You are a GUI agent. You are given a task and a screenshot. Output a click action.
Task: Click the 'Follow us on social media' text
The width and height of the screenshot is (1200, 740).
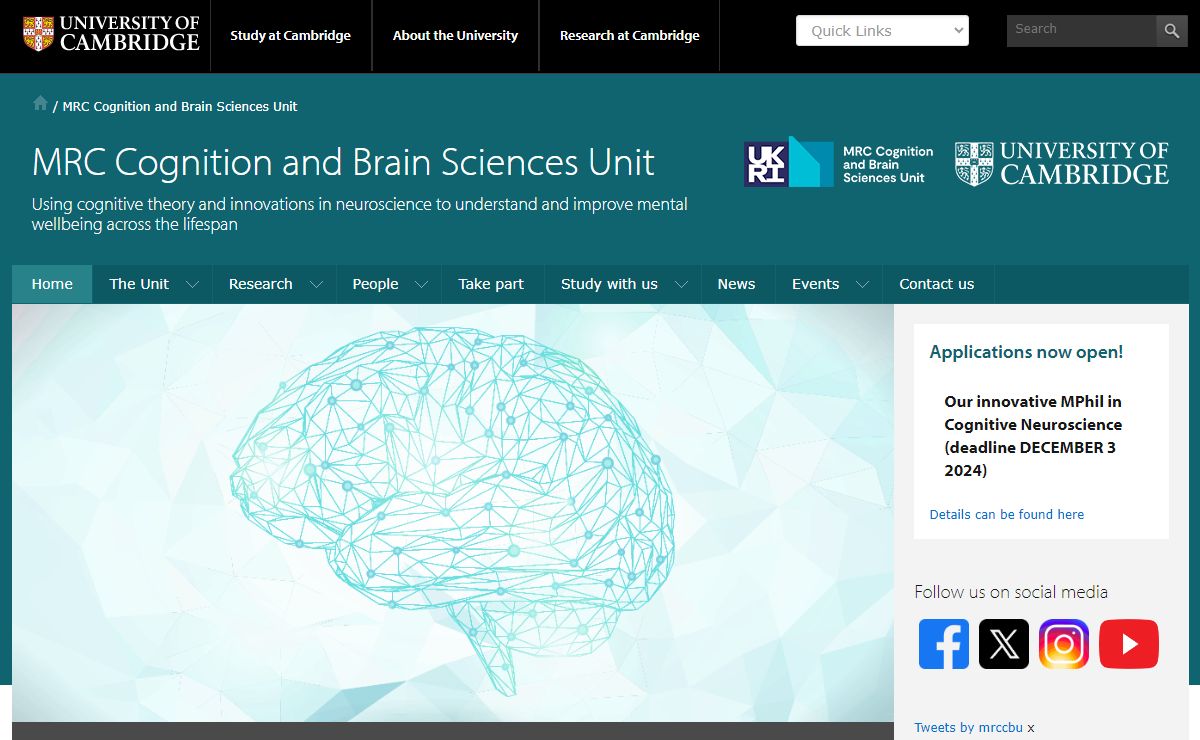(x=1011, y=592)
